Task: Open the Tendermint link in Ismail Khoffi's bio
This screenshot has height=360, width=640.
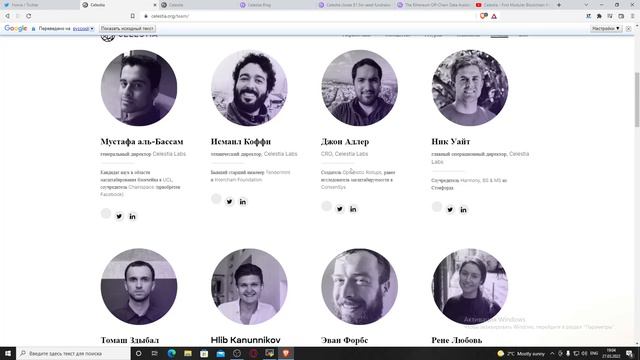Action: point(278,172)
